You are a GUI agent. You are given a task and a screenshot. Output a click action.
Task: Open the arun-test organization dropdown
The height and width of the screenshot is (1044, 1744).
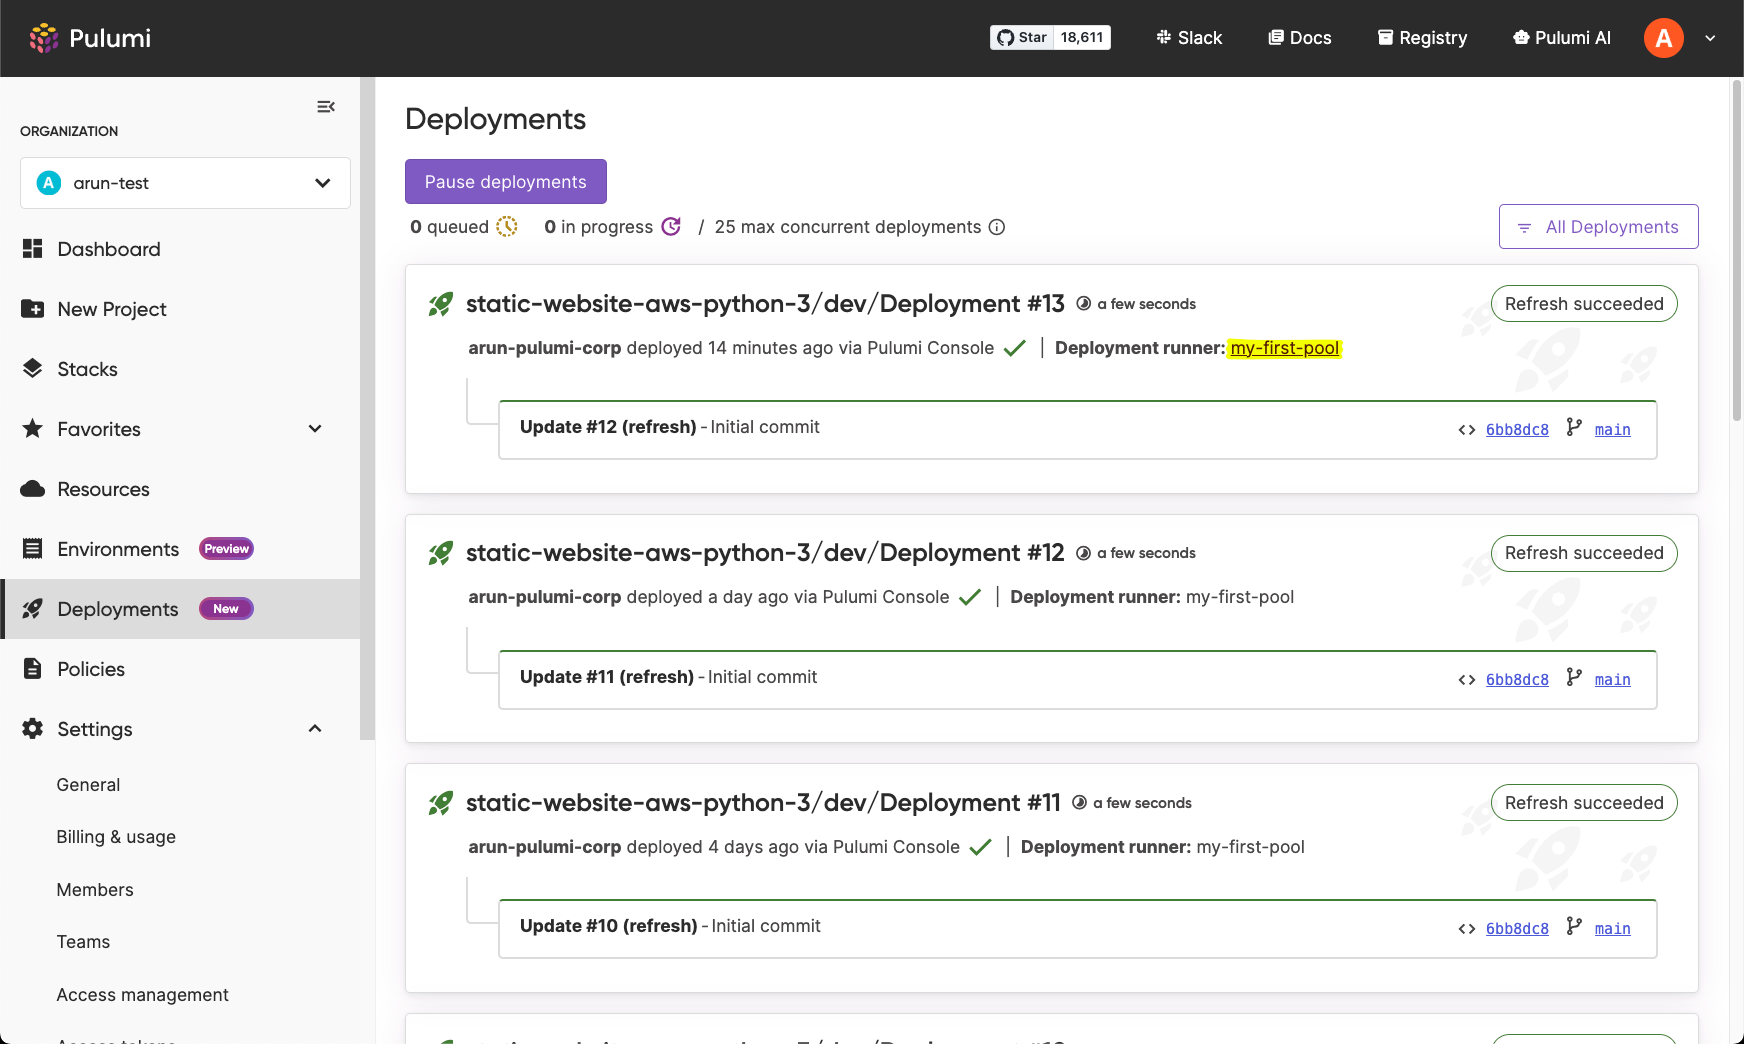tap(185, 183)
